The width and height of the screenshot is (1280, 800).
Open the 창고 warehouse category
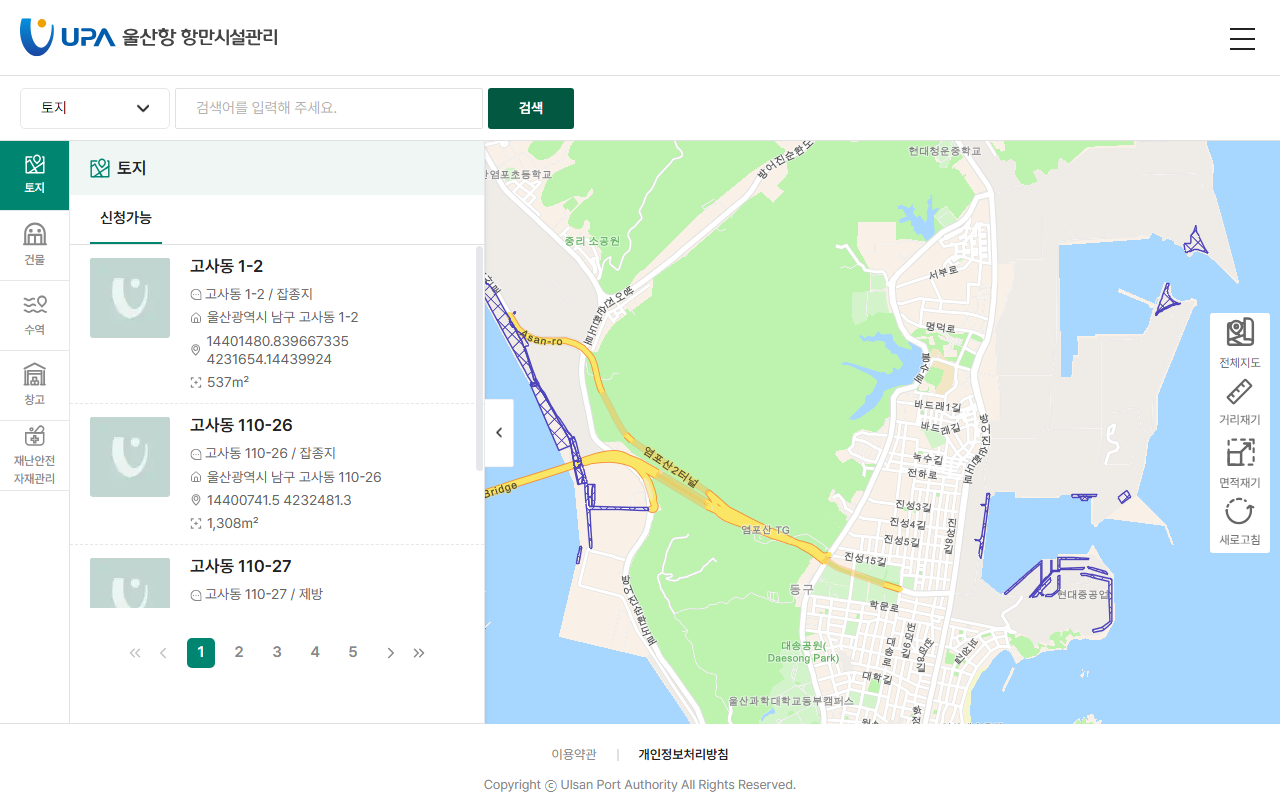pyautogui.click(x=34, y=385)
